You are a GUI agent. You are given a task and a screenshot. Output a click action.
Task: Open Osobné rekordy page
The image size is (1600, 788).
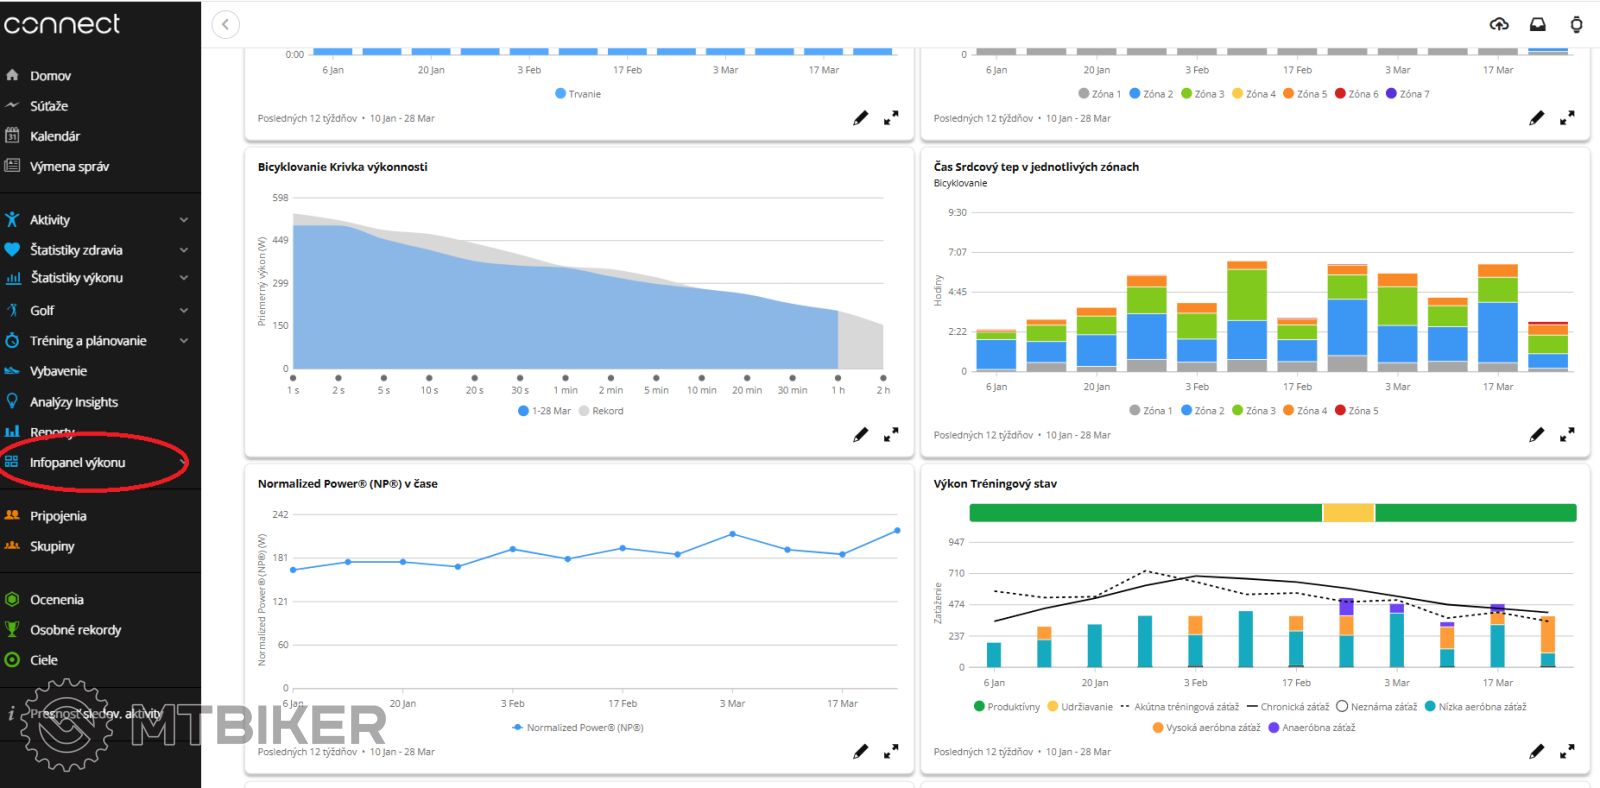point(75,630)
